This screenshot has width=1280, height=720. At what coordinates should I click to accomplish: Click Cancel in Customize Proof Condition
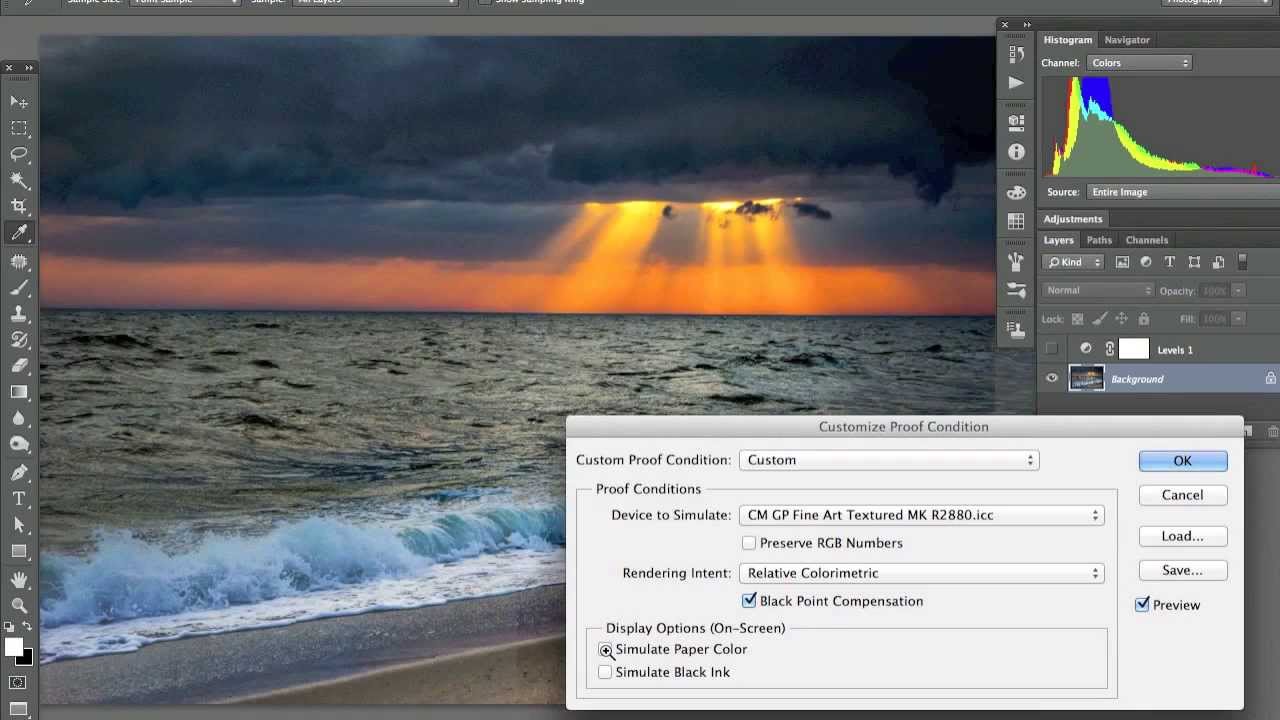pos(1183,495)
